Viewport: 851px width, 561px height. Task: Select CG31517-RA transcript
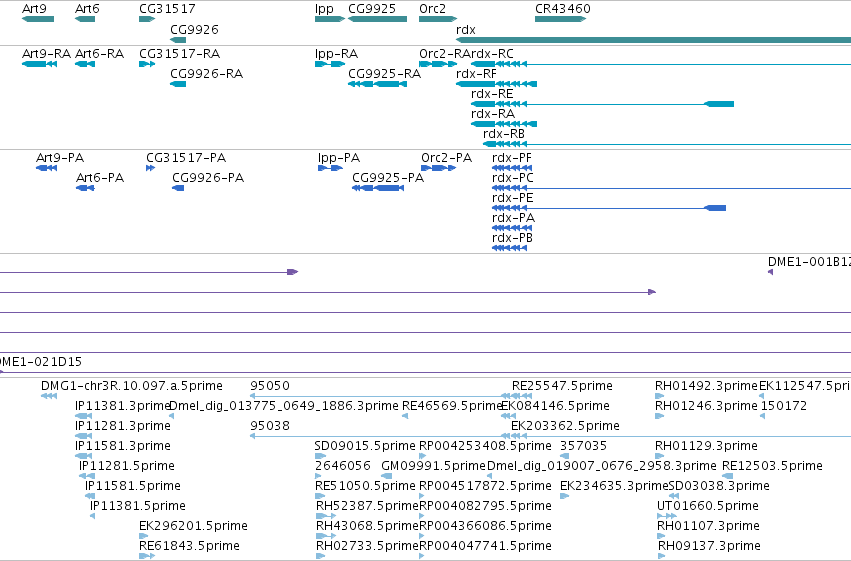[x=147, y=64]
